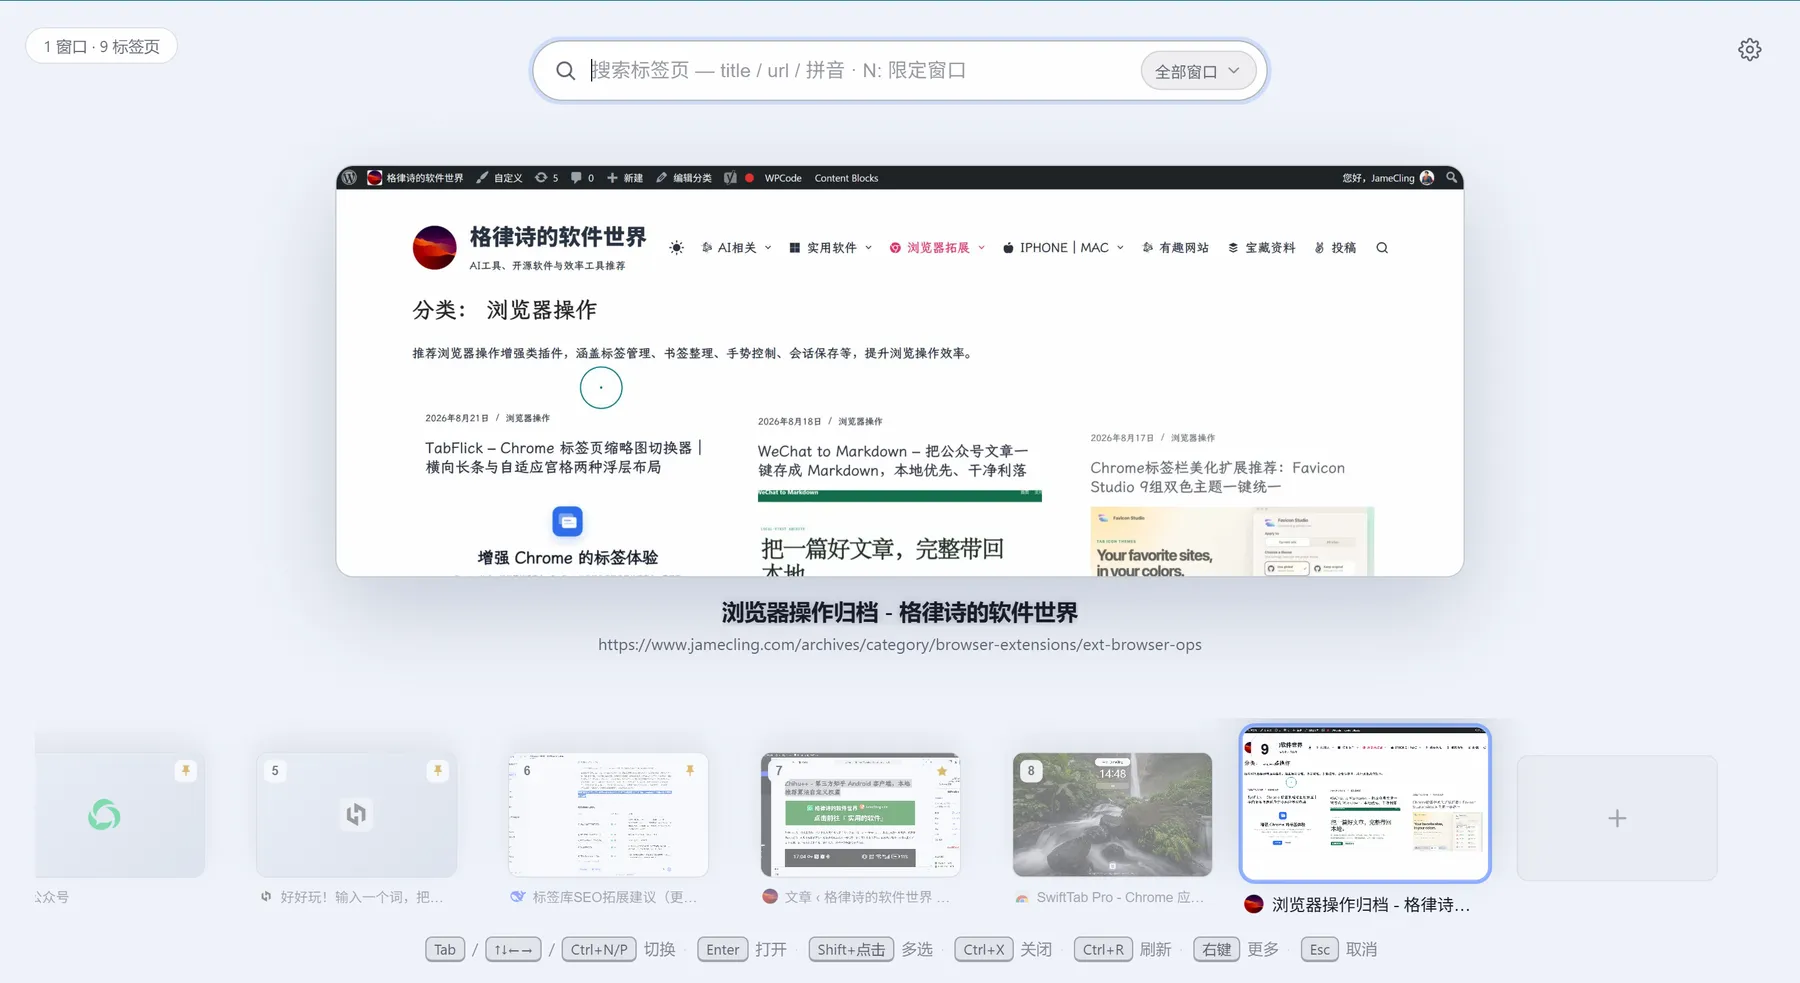Screen dimensions: 1800x983
Task: Click the arrow keys '↑↓←→' hint chip
Action: [x=513, y=950]
